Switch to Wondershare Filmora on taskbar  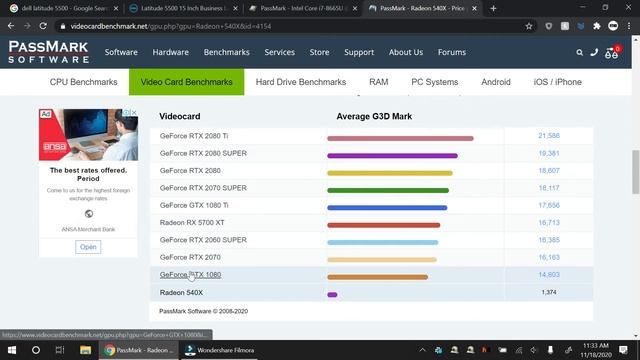220,350
